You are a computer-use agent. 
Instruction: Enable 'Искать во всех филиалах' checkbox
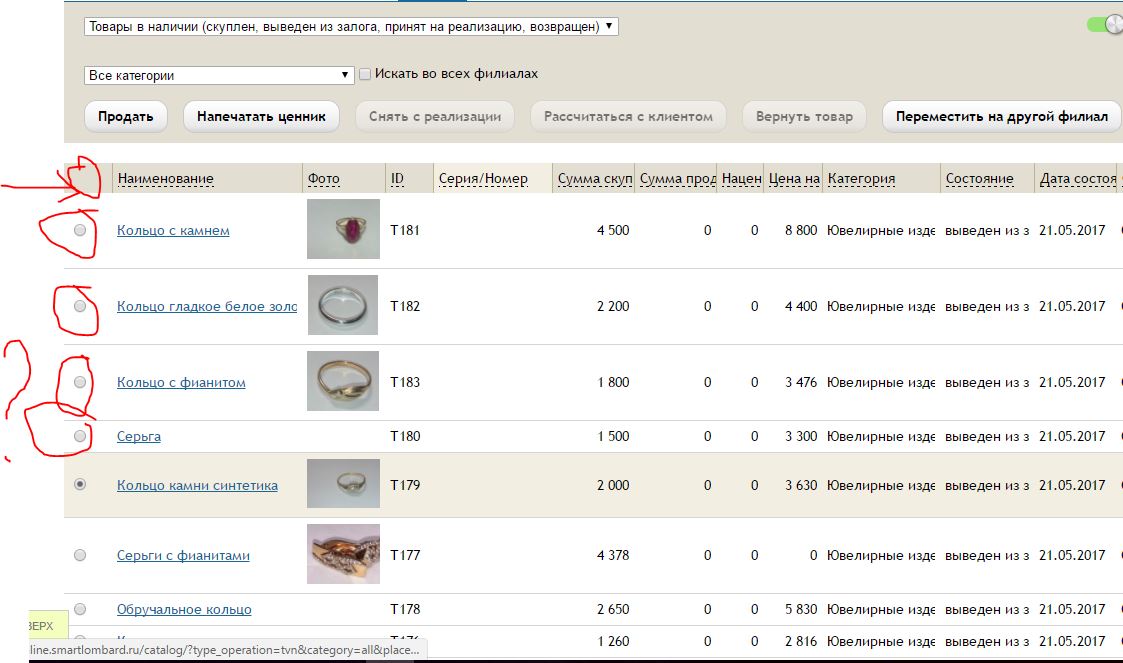point(365,74)
